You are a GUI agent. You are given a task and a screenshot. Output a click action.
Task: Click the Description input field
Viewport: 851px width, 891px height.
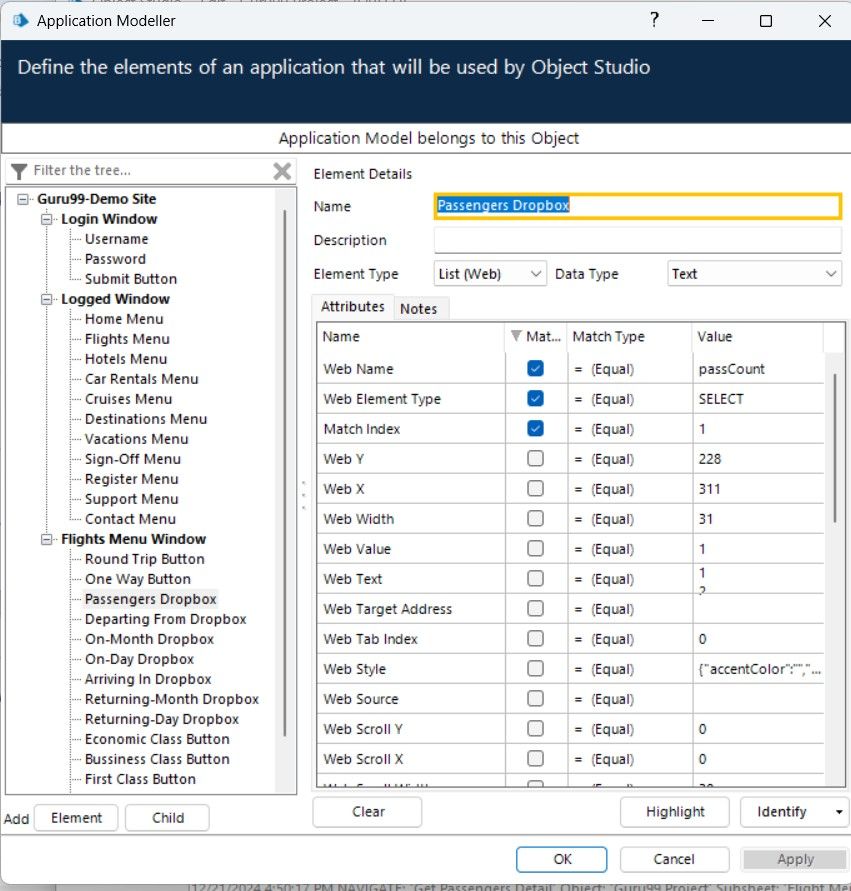[637, 240]
